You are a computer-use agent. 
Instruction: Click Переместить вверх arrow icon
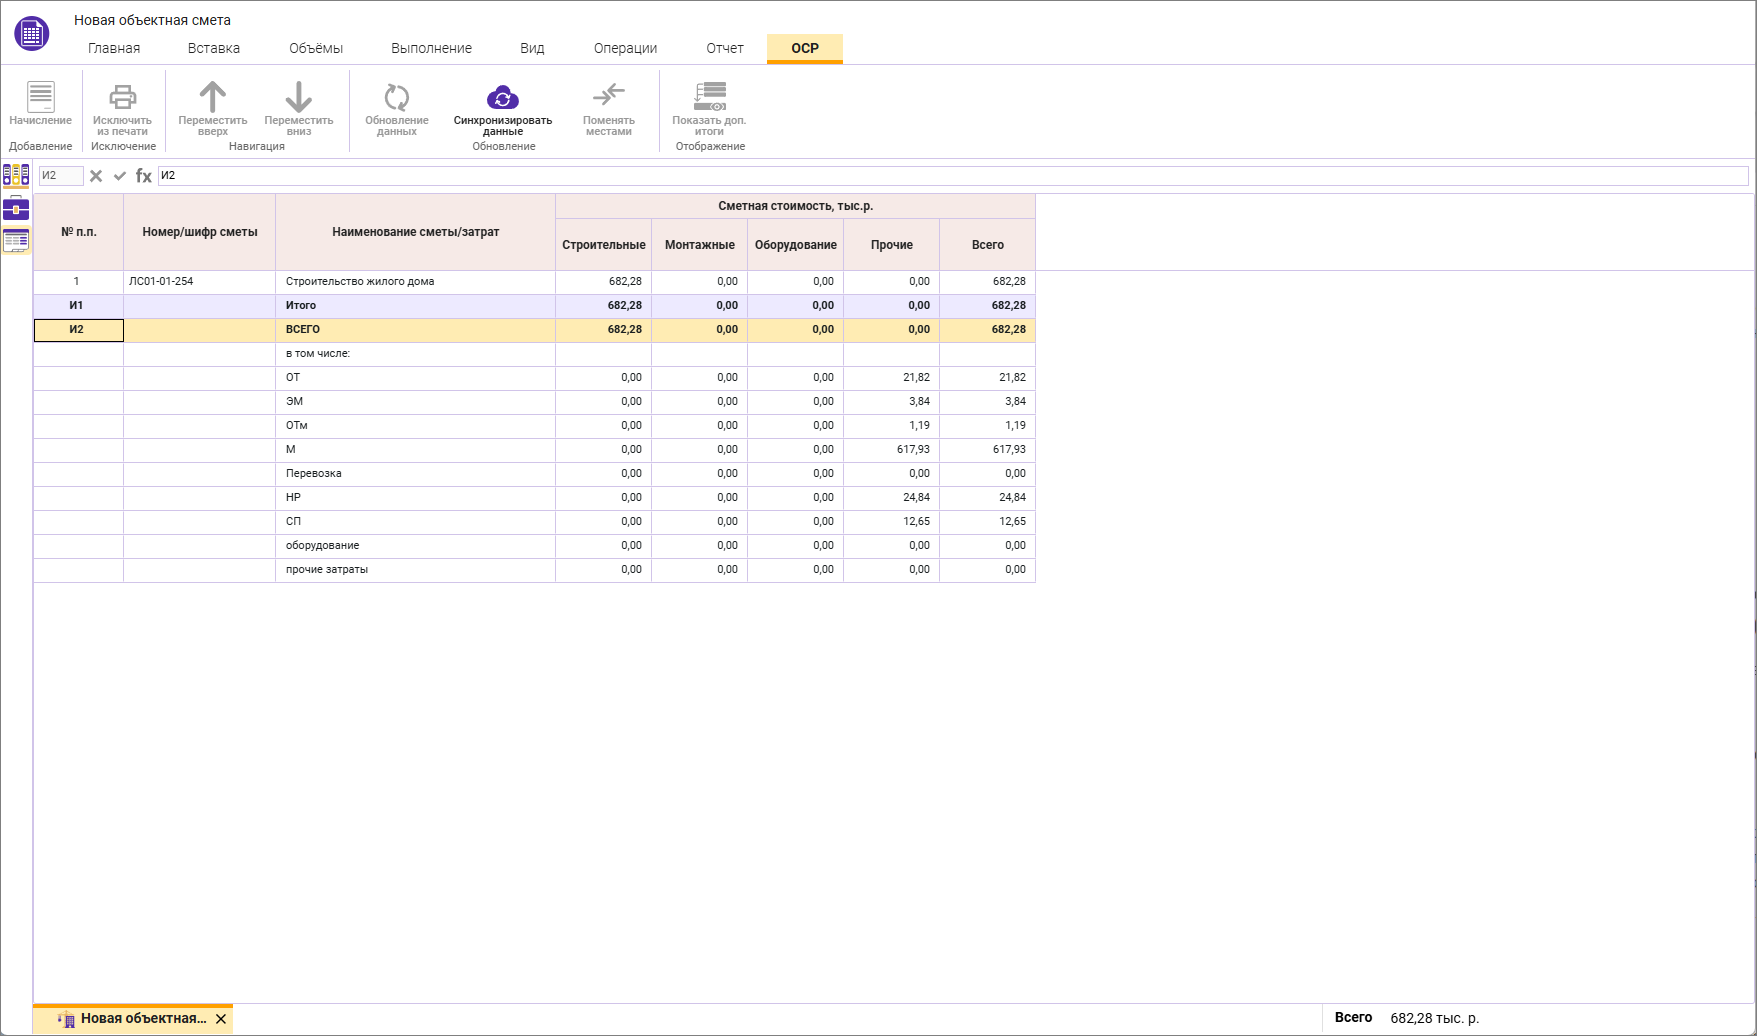click(212, 98)
